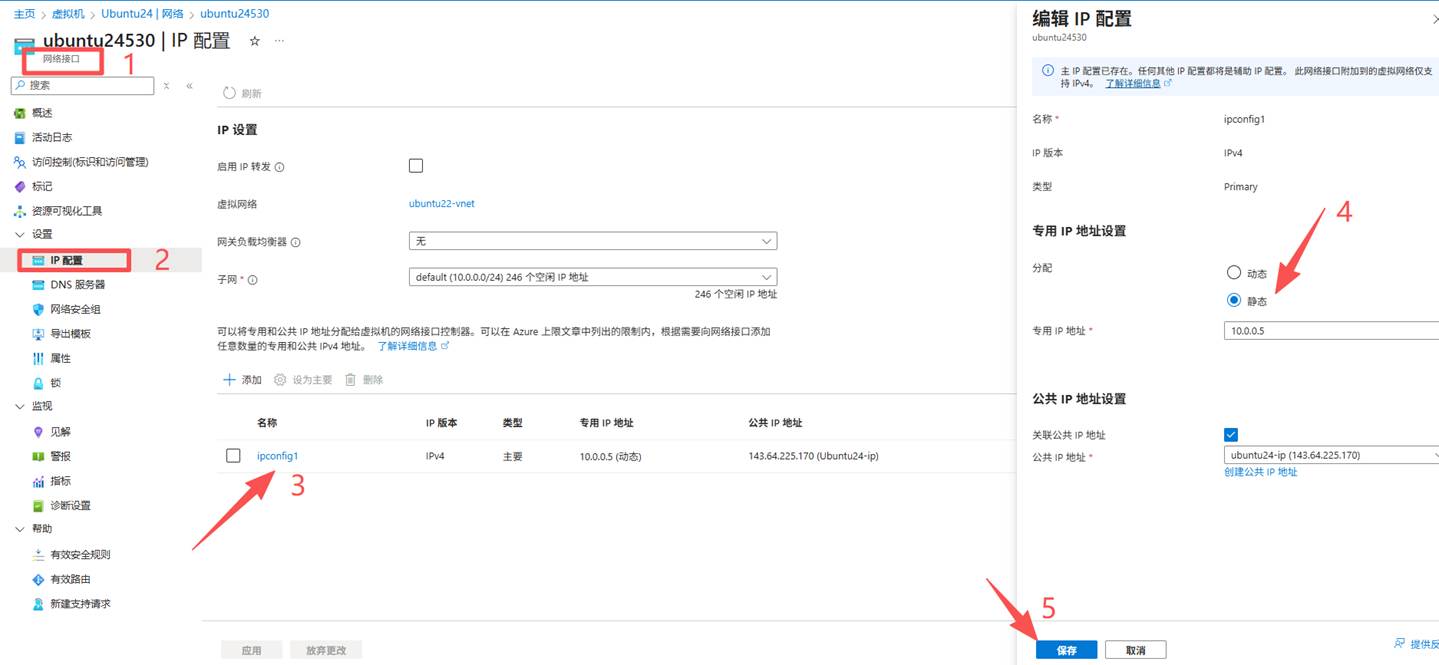The image size is (1439, 665).
Task: Open the 网关负载均衡器 dropdown
Action: (x=592, y=241)
